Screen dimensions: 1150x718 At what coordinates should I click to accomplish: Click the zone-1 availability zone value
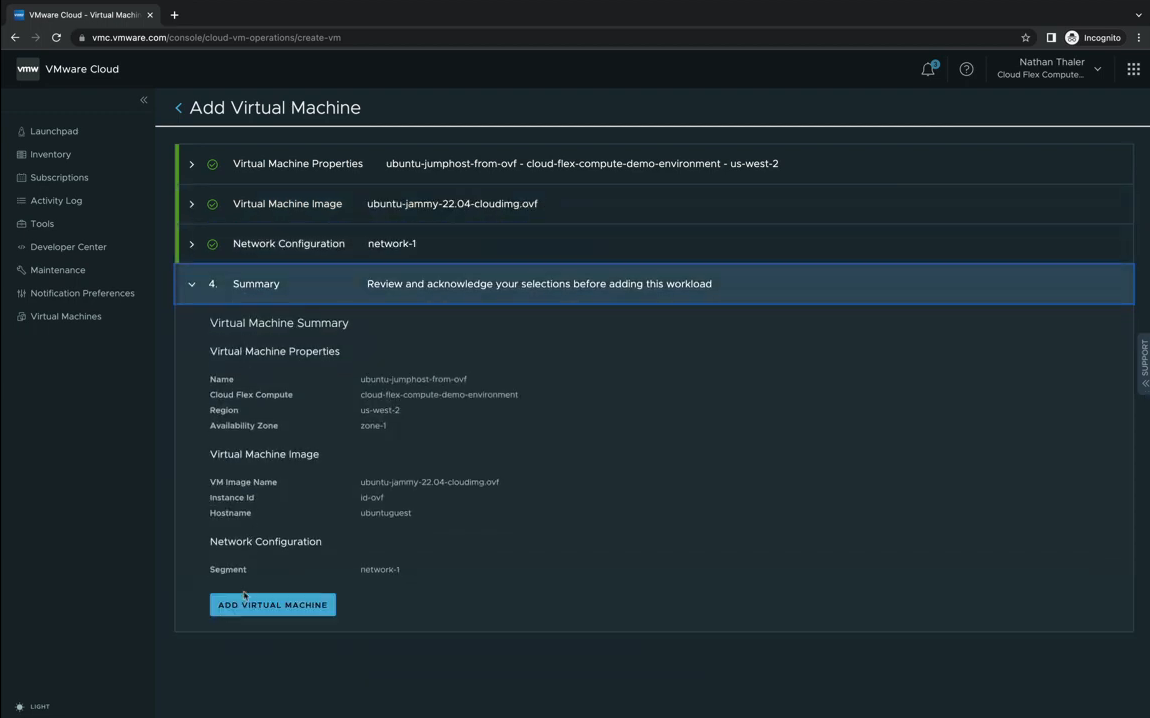pos(373,426)
